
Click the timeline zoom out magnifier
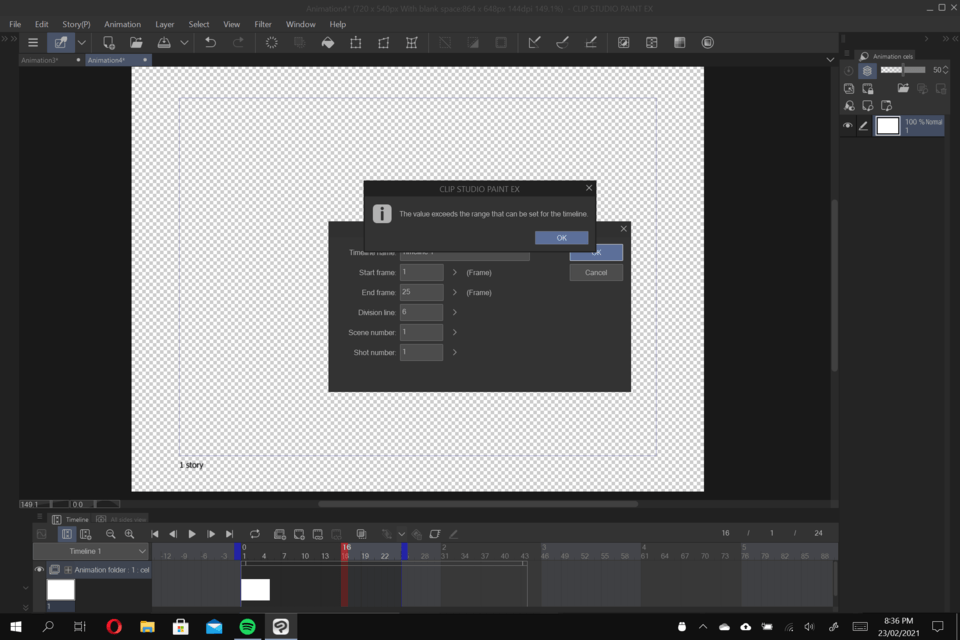(111, 535)
